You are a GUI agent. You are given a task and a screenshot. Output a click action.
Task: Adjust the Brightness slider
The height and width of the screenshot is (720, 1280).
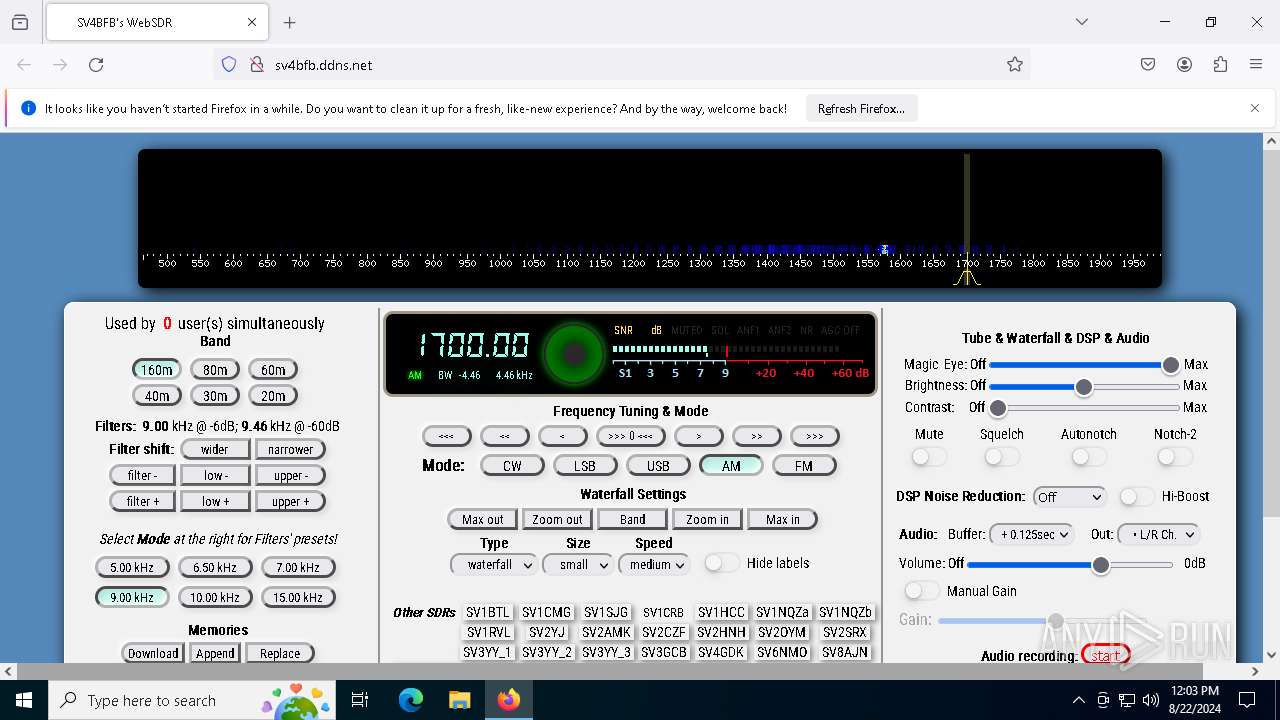[1084, 386]
